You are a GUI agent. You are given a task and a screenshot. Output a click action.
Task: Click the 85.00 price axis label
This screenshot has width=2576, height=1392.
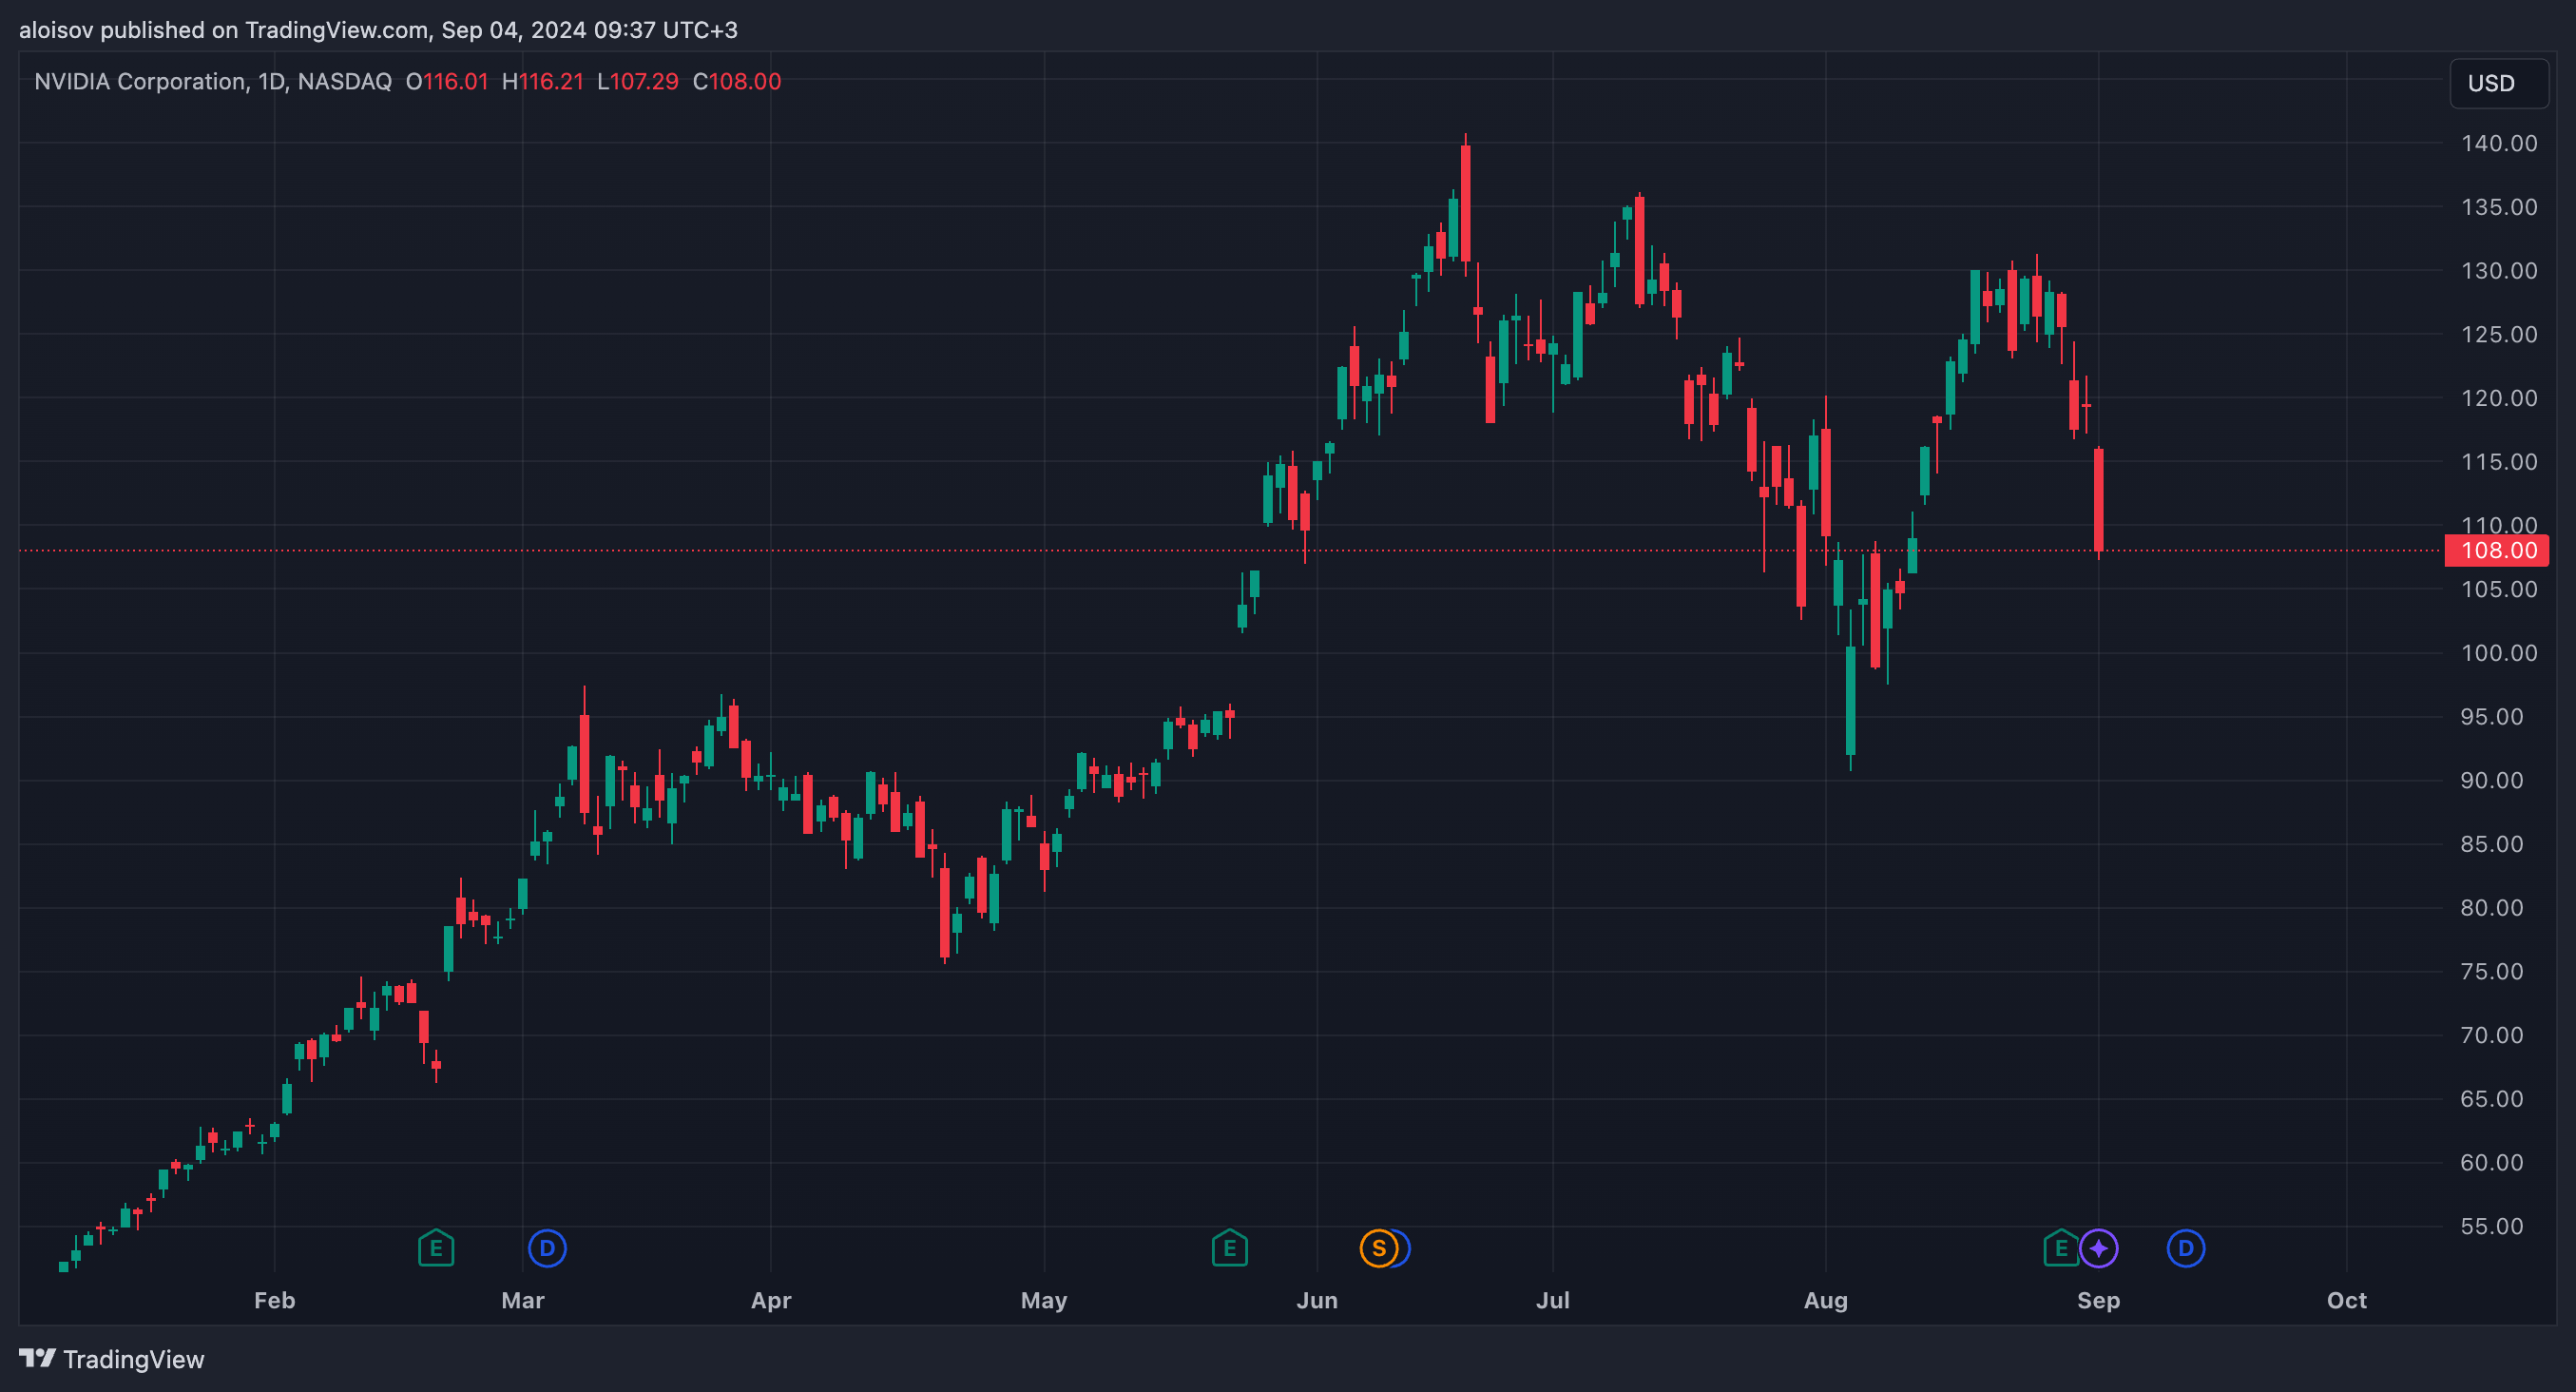tap(2491, 844)
